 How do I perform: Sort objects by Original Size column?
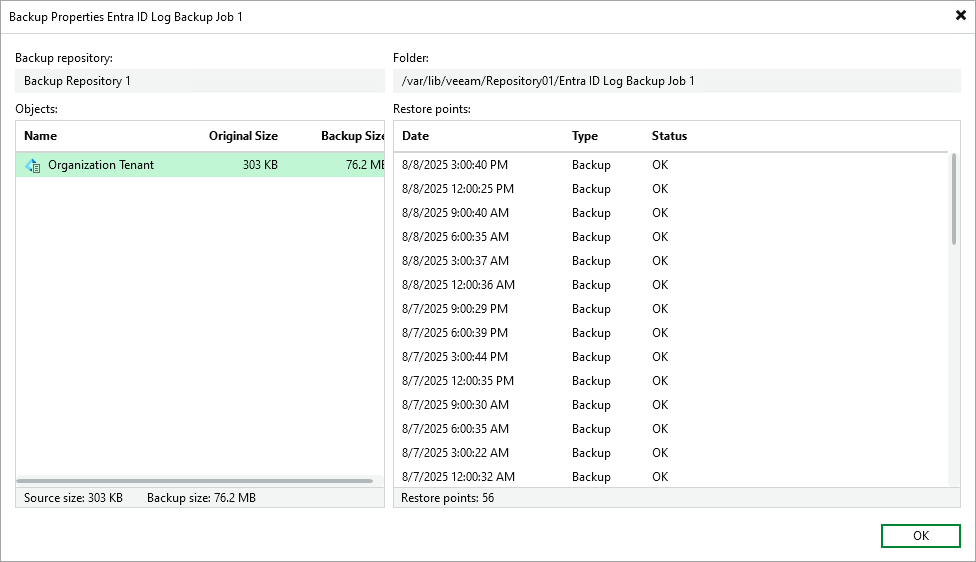coord(243,136)
